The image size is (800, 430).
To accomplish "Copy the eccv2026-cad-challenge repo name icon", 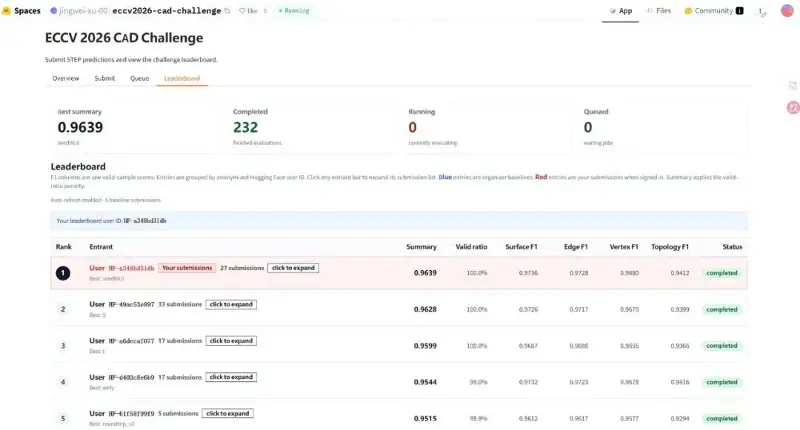I will click(228, 11).
